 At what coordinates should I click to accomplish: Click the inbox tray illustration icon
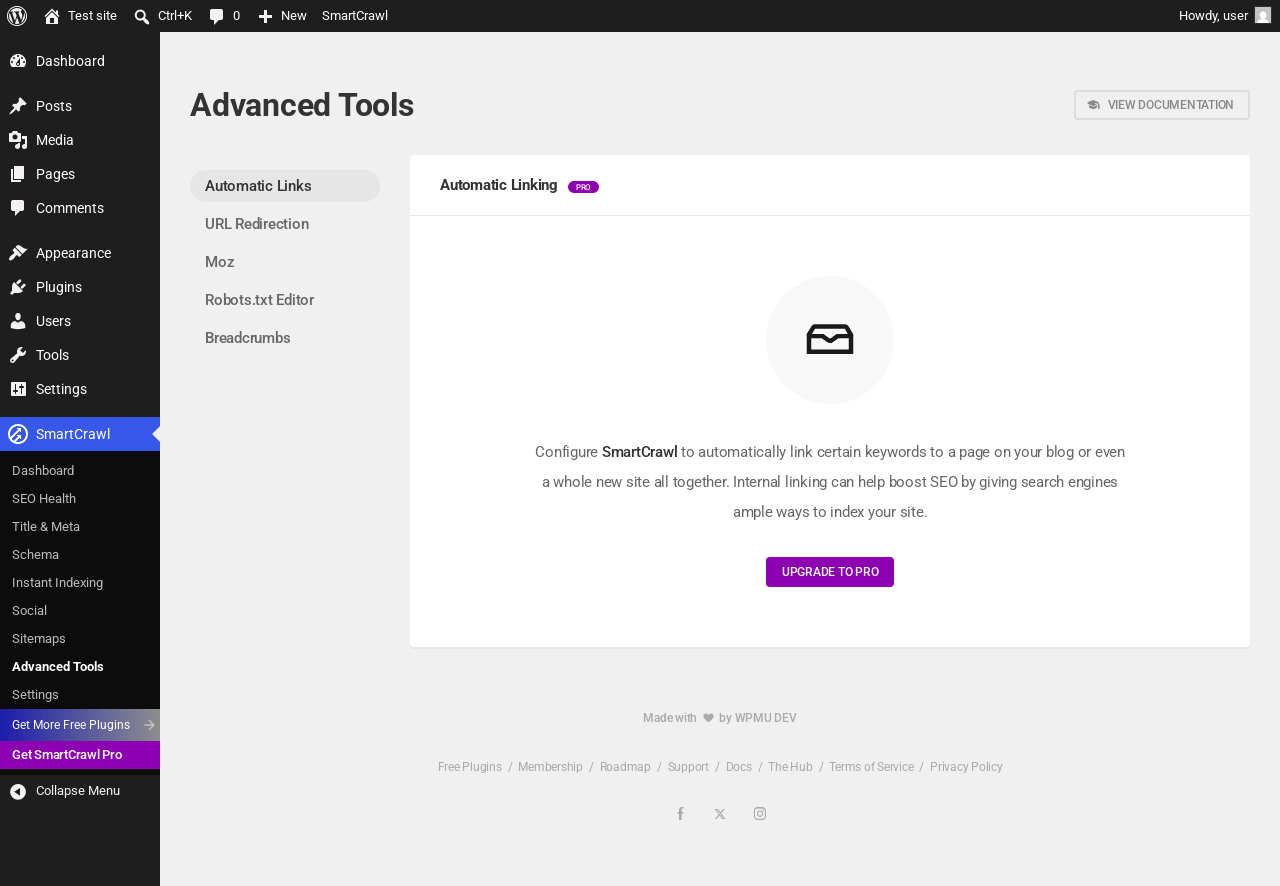click(830, 340)
